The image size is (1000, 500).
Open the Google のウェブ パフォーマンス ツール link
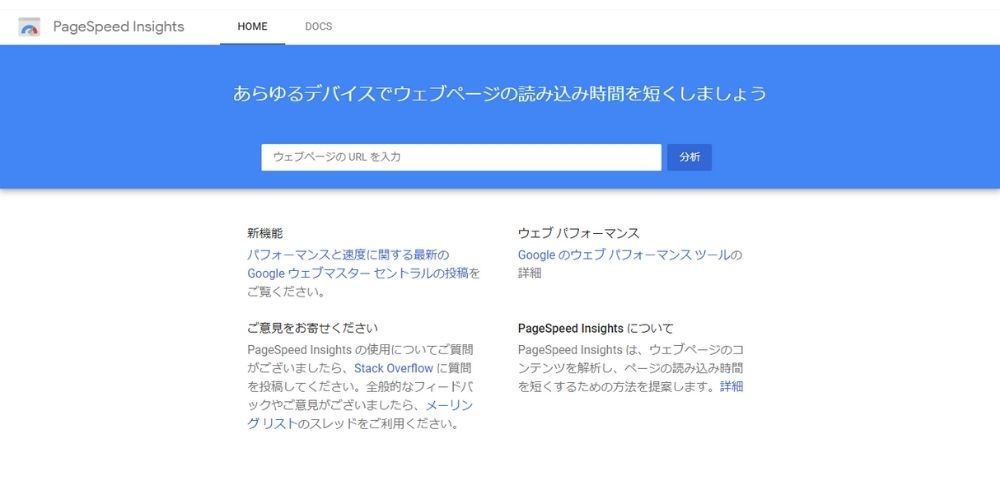pos(624,255)
